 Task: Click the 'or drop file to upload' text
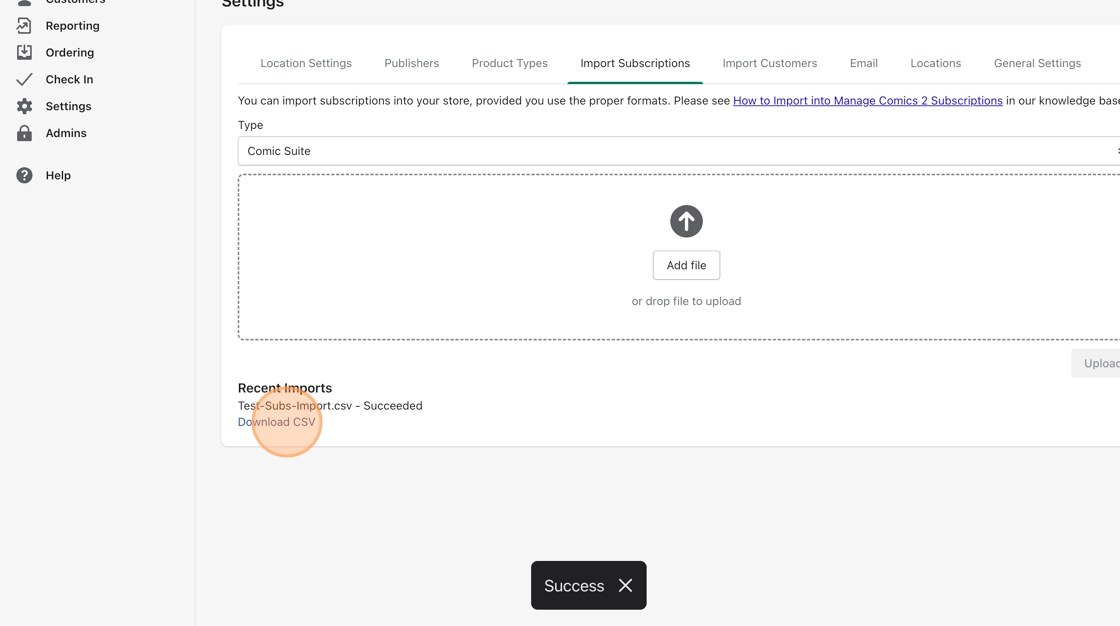686,301
